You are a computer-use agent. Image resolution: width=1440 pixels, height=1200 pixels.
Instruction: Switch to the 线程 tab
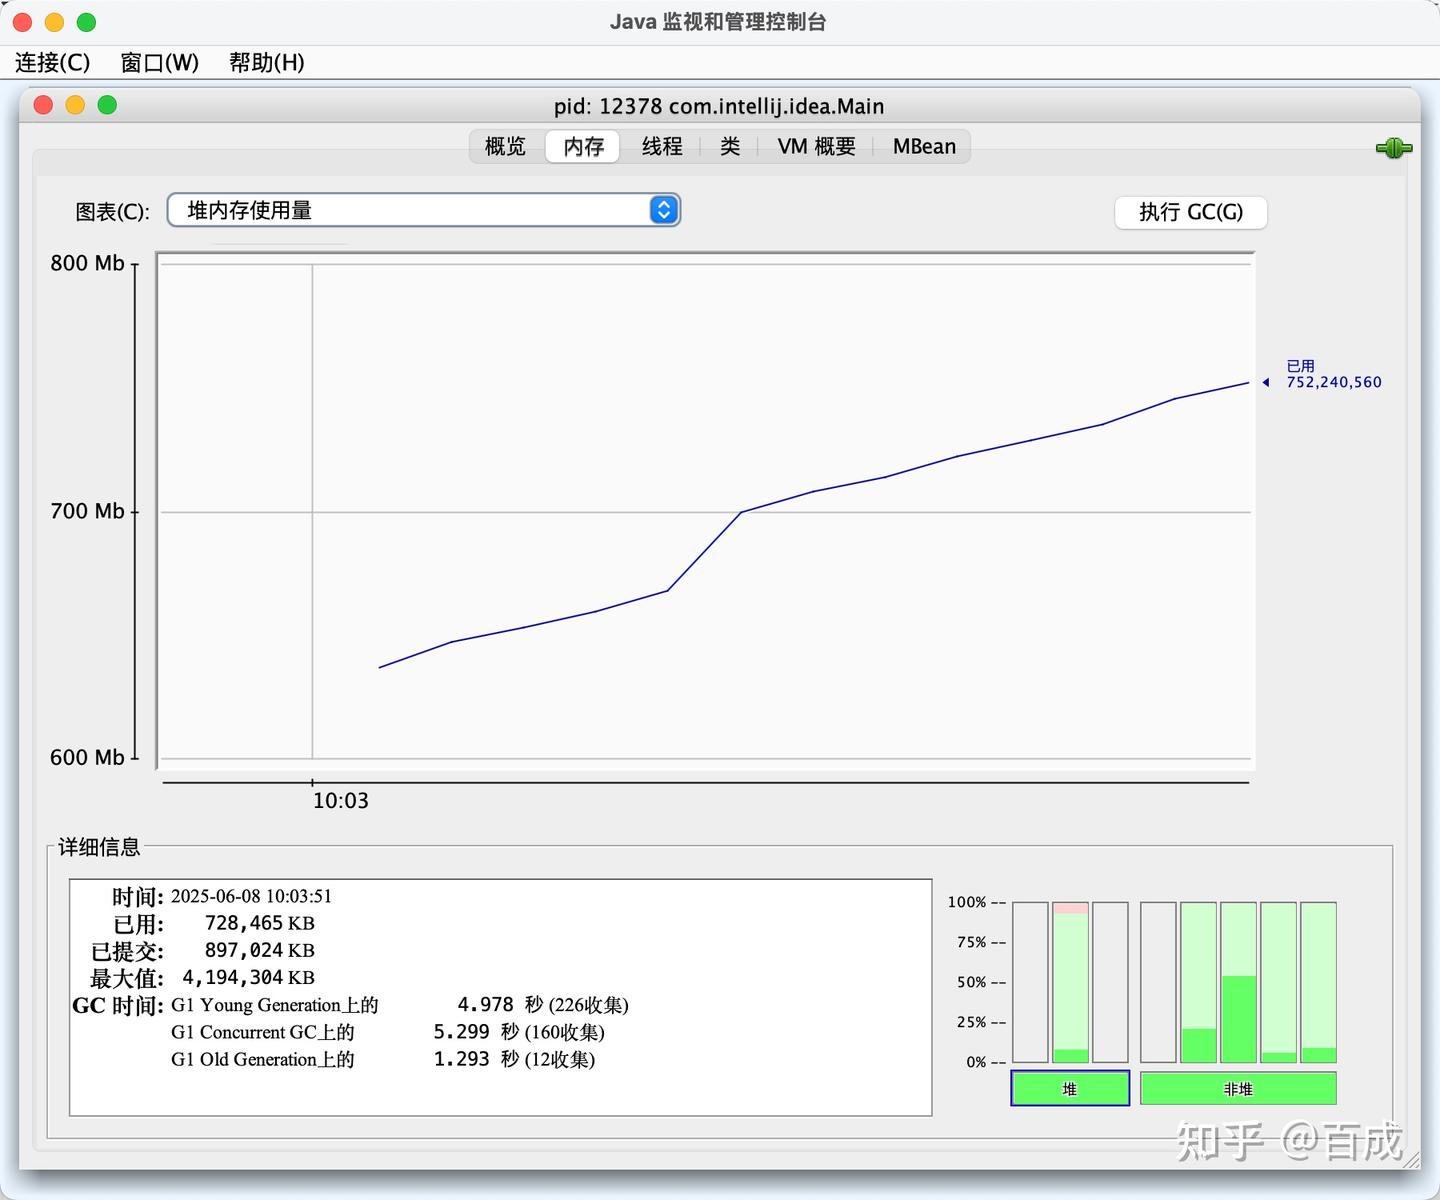point(661,146)
